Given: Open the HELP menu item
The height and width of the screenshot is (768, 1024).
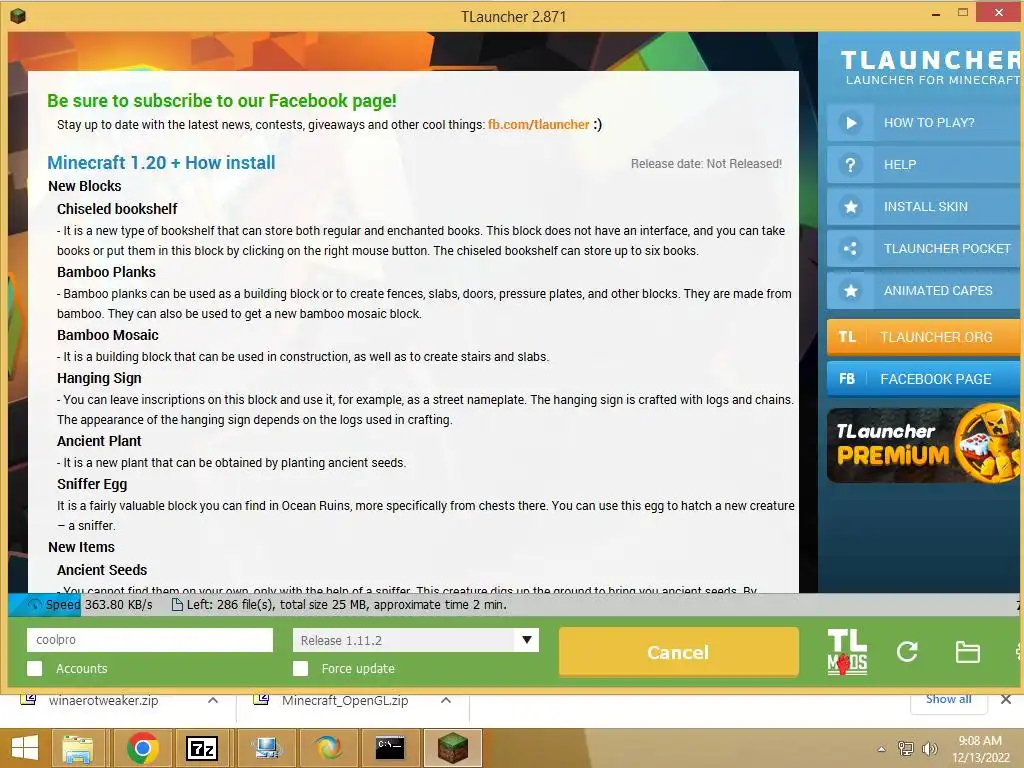Looking at the screenshot, I should pyautogui.click(x=925, y=165).
